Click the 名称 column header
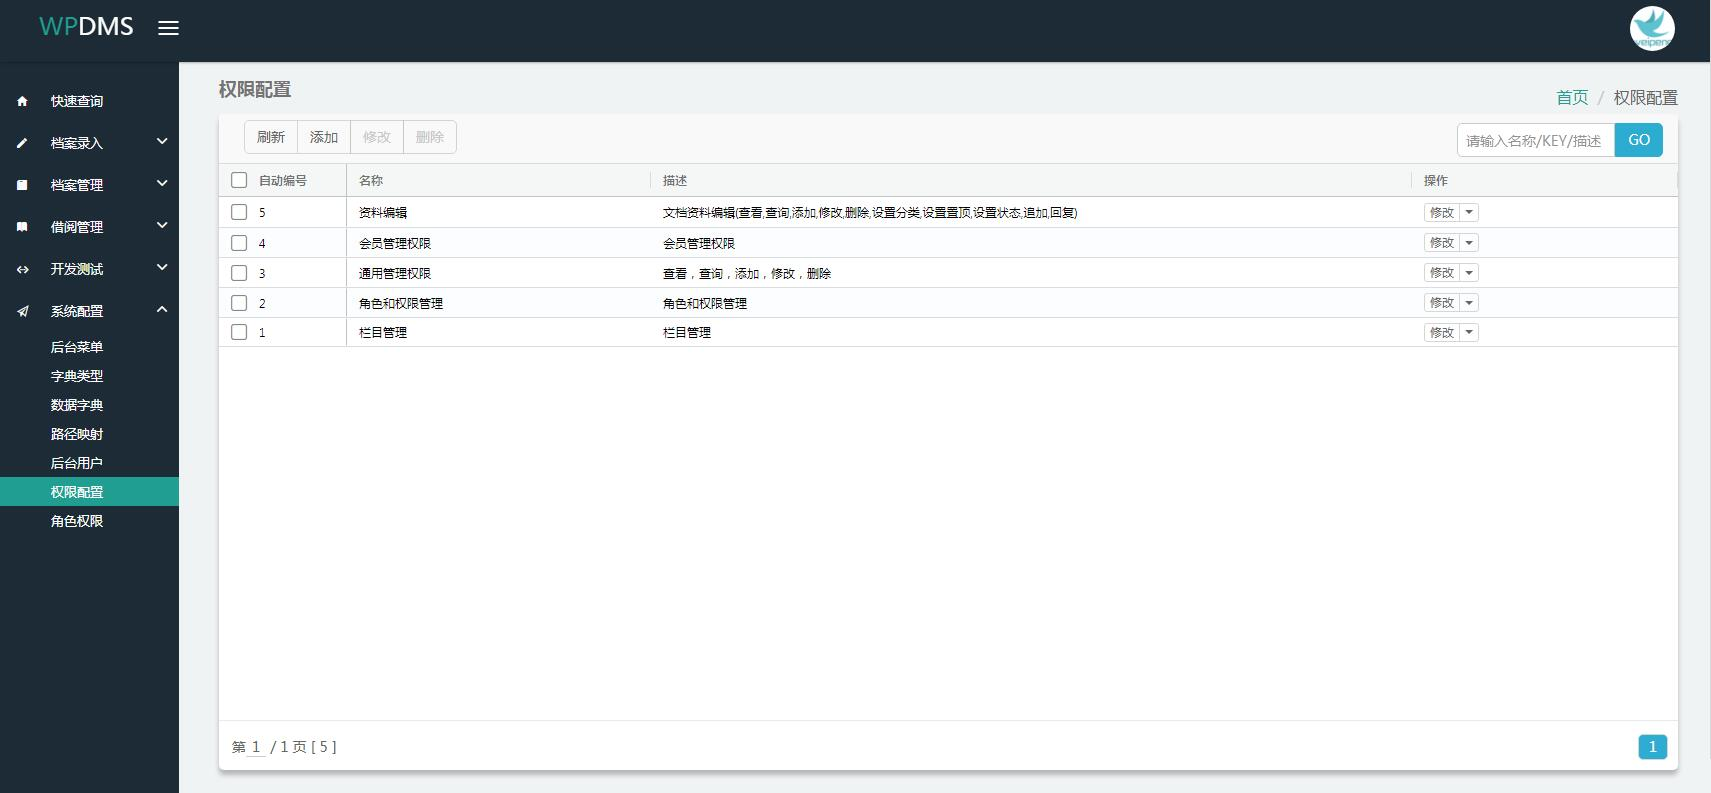 click(x=371, y=180)
